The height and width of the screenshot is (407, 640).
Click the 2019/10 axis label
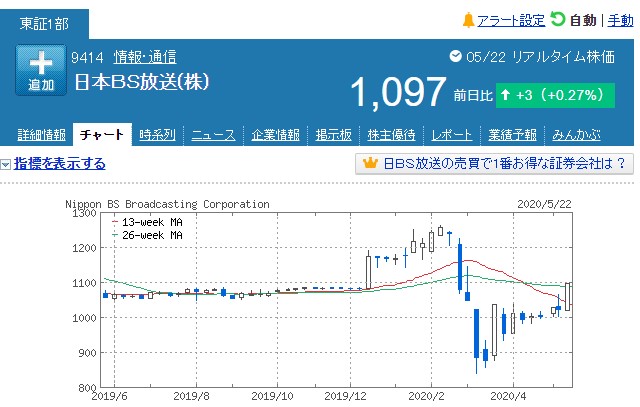click(272, 396)
